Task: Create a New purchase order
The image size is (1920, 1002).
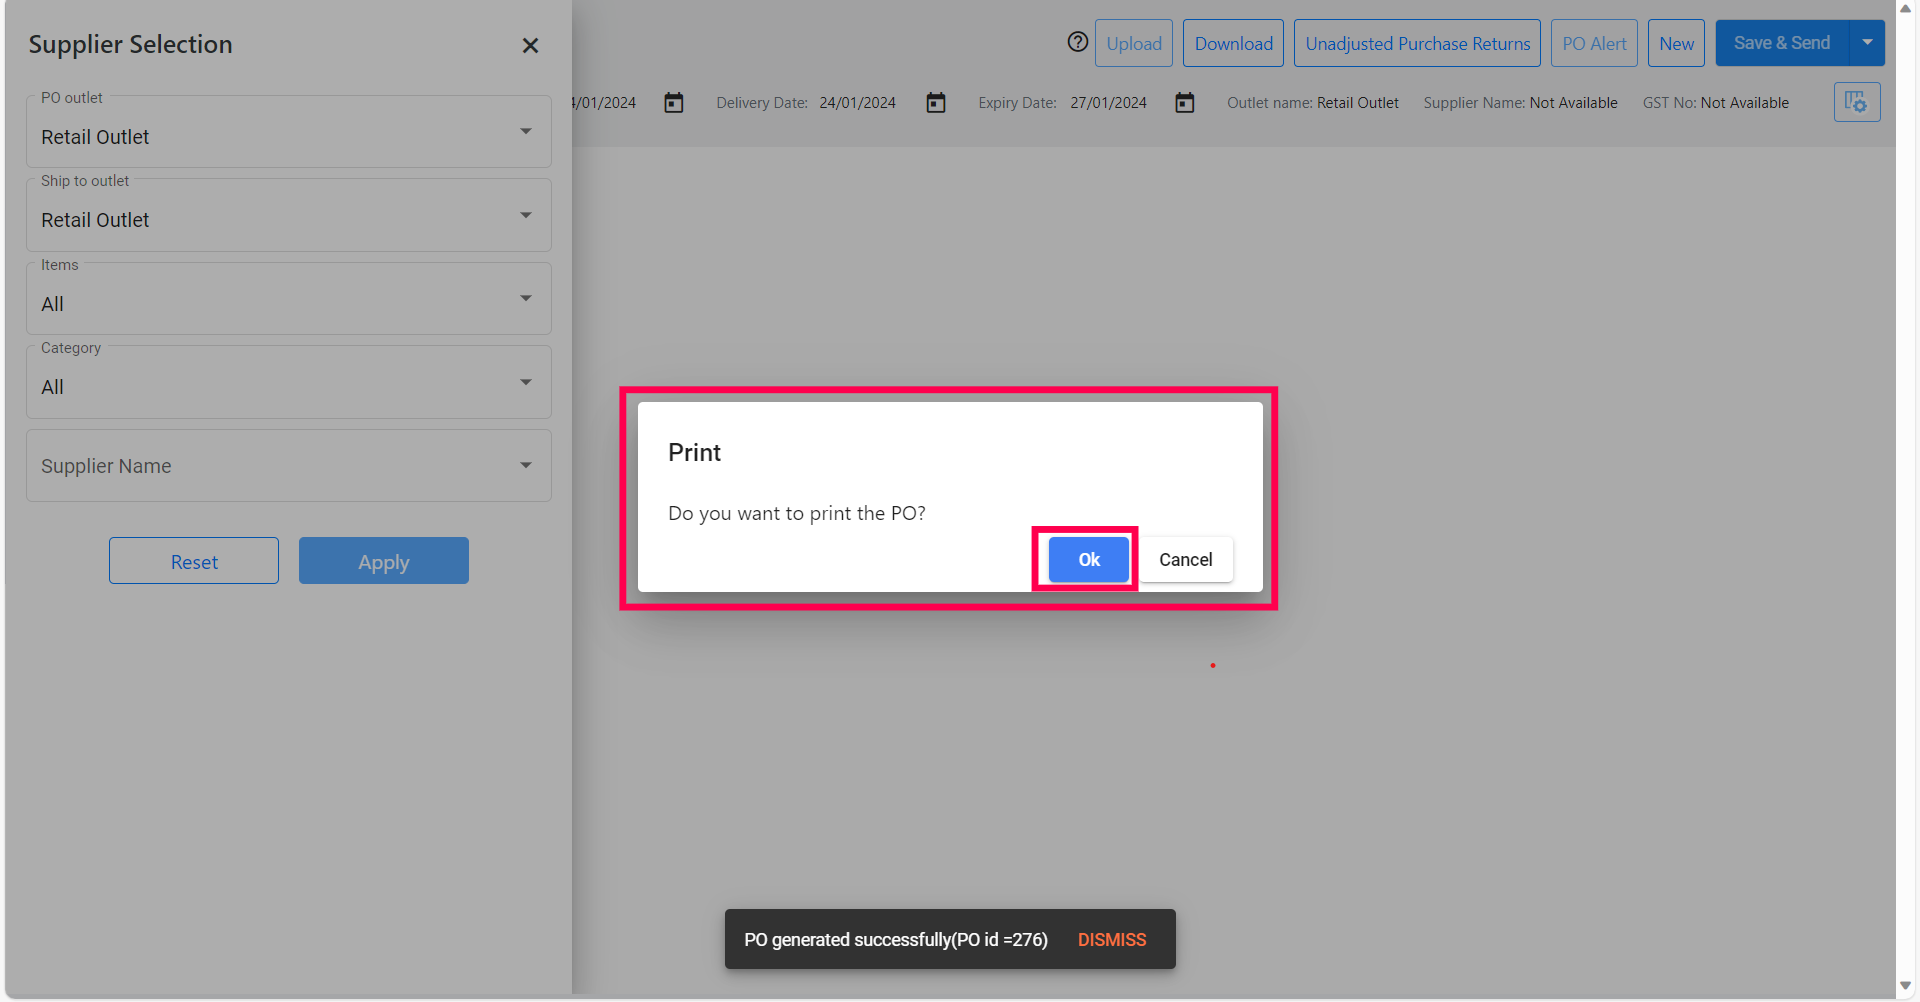Action: [1677, 43]
